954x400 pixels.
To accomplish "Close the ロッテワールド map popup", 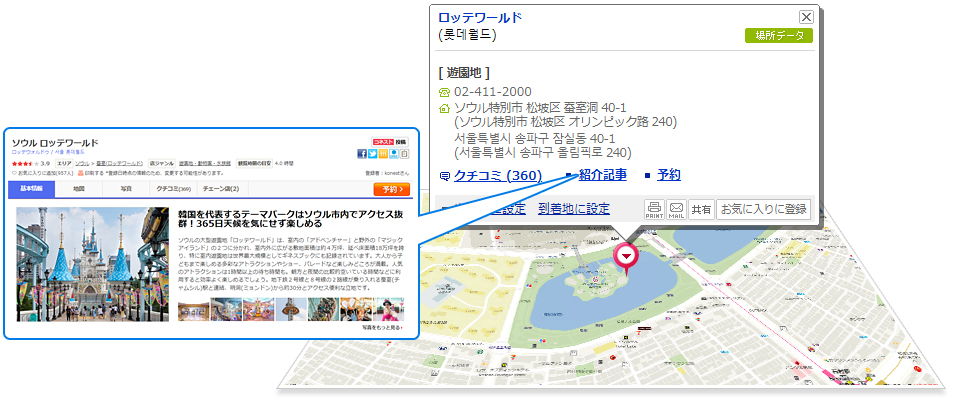I will click(806, 17).
